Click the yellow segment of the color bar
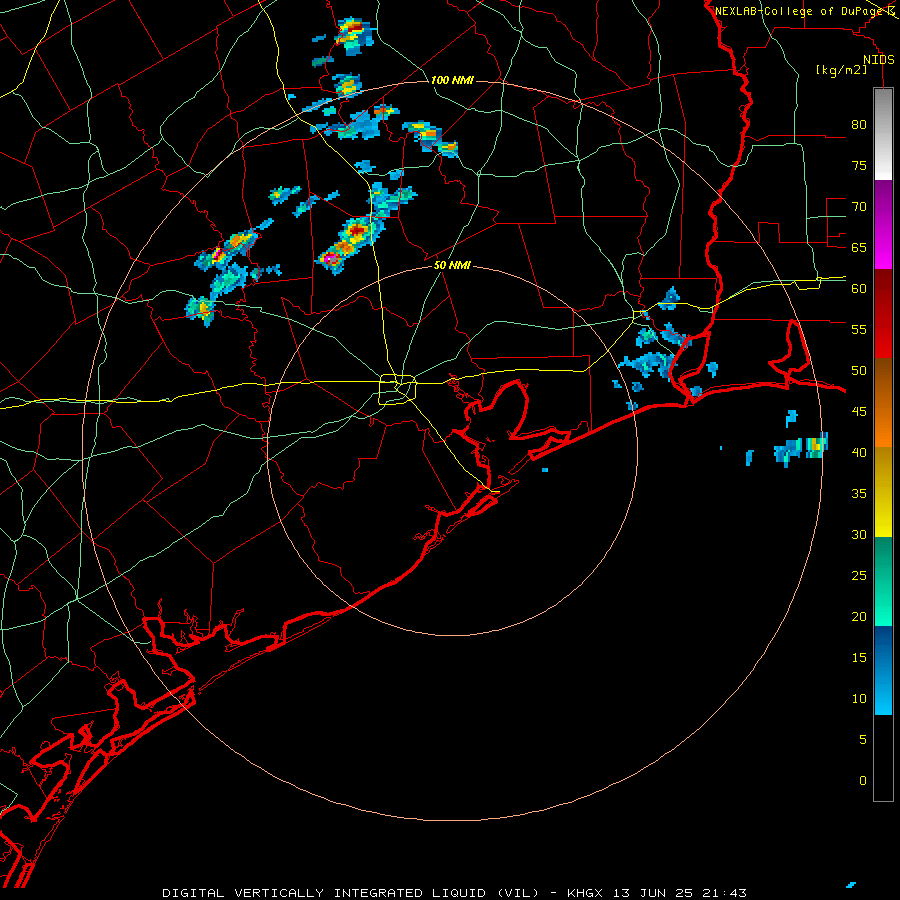This screenshot has height=900, width=900. tap(883, 492)
